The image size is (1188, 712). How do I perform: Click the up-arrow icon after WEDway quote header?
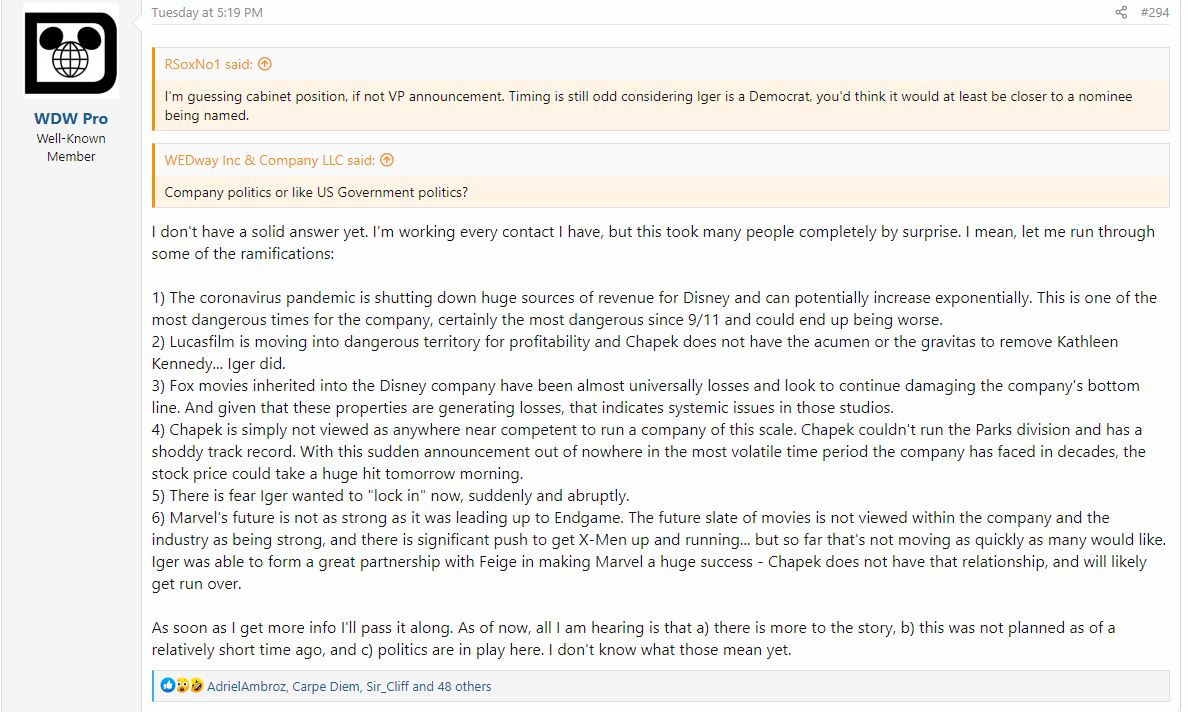387,160
